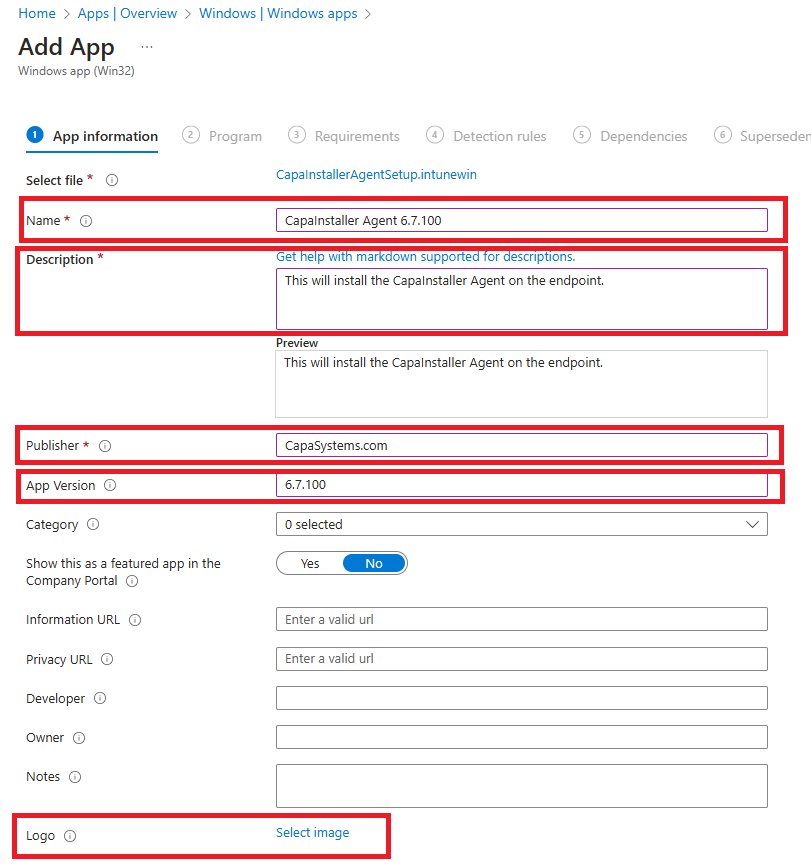Set featured app toggle to Yes
811x868 pixels.
pyautogui.click(x=310, y=564)
